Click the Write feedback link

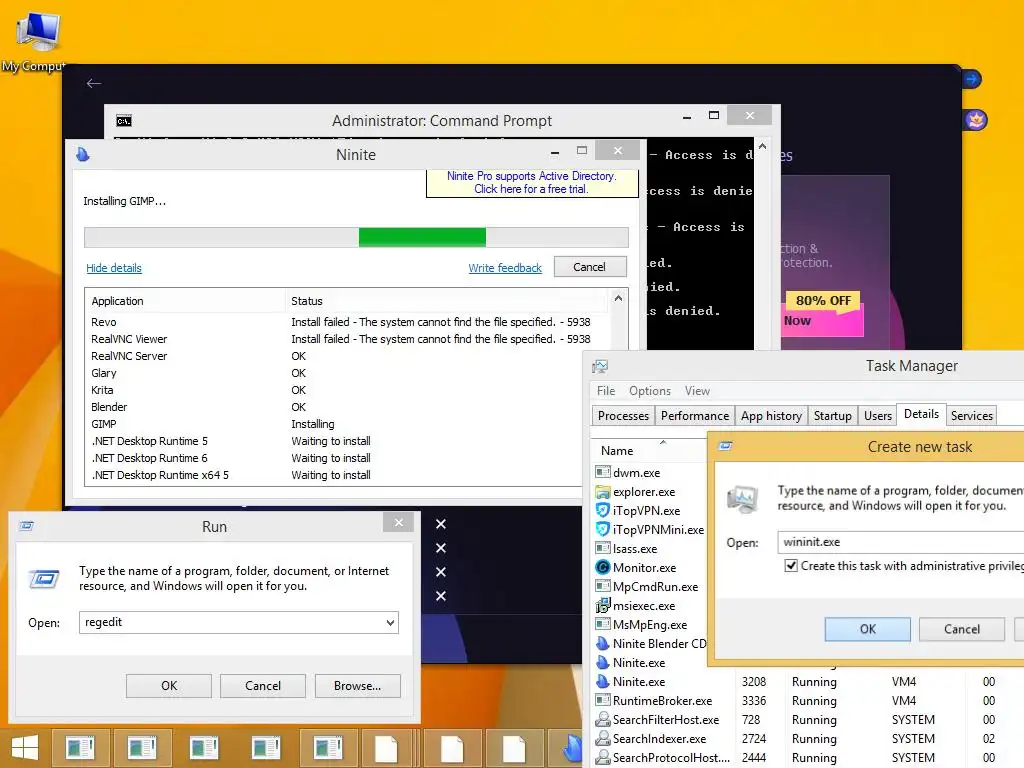tap(505, 268)
